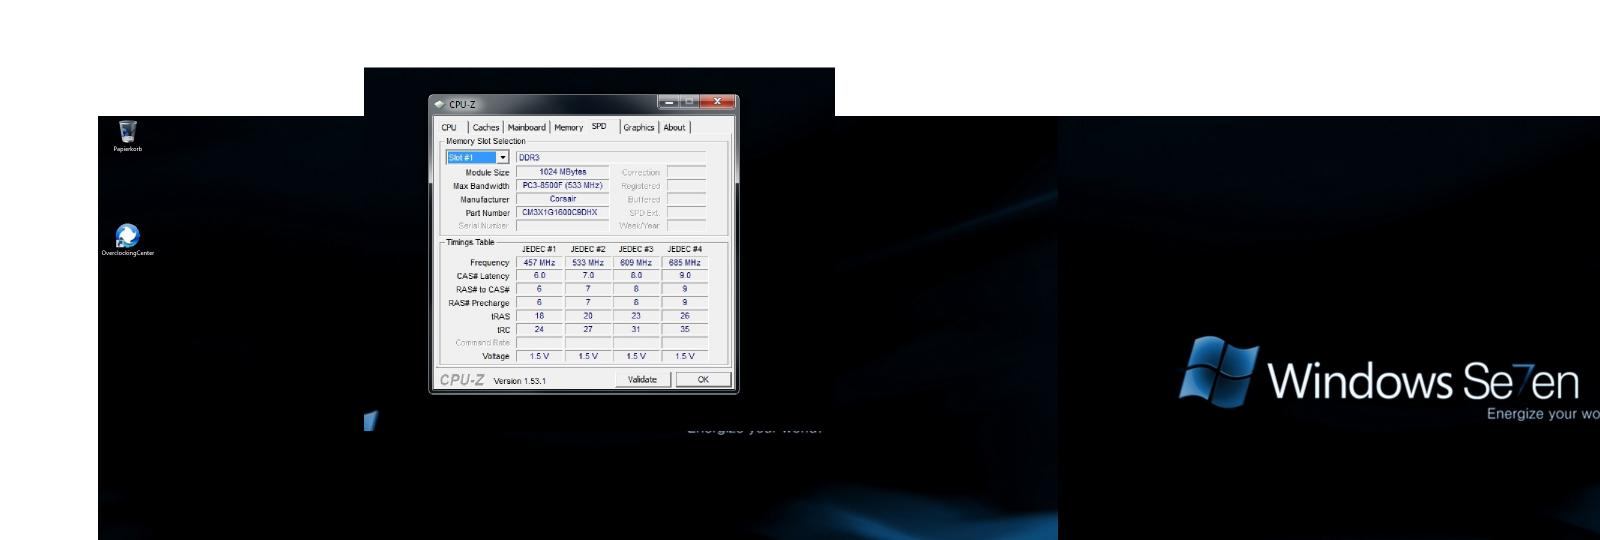This screenshot has width=1600, height=540.
Task: Open the About tab
Action: [x=675, y=127]
